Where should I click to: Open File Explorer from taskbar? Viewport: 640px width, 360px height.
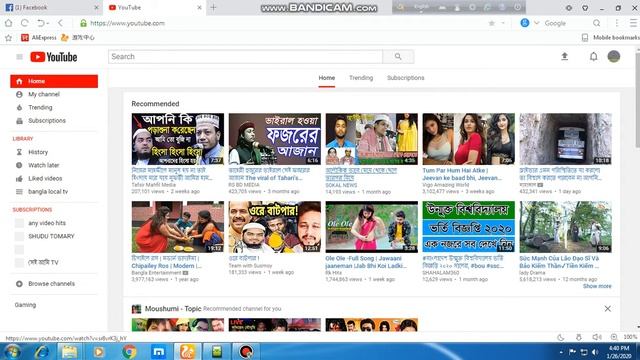click(x=69, y=351)
